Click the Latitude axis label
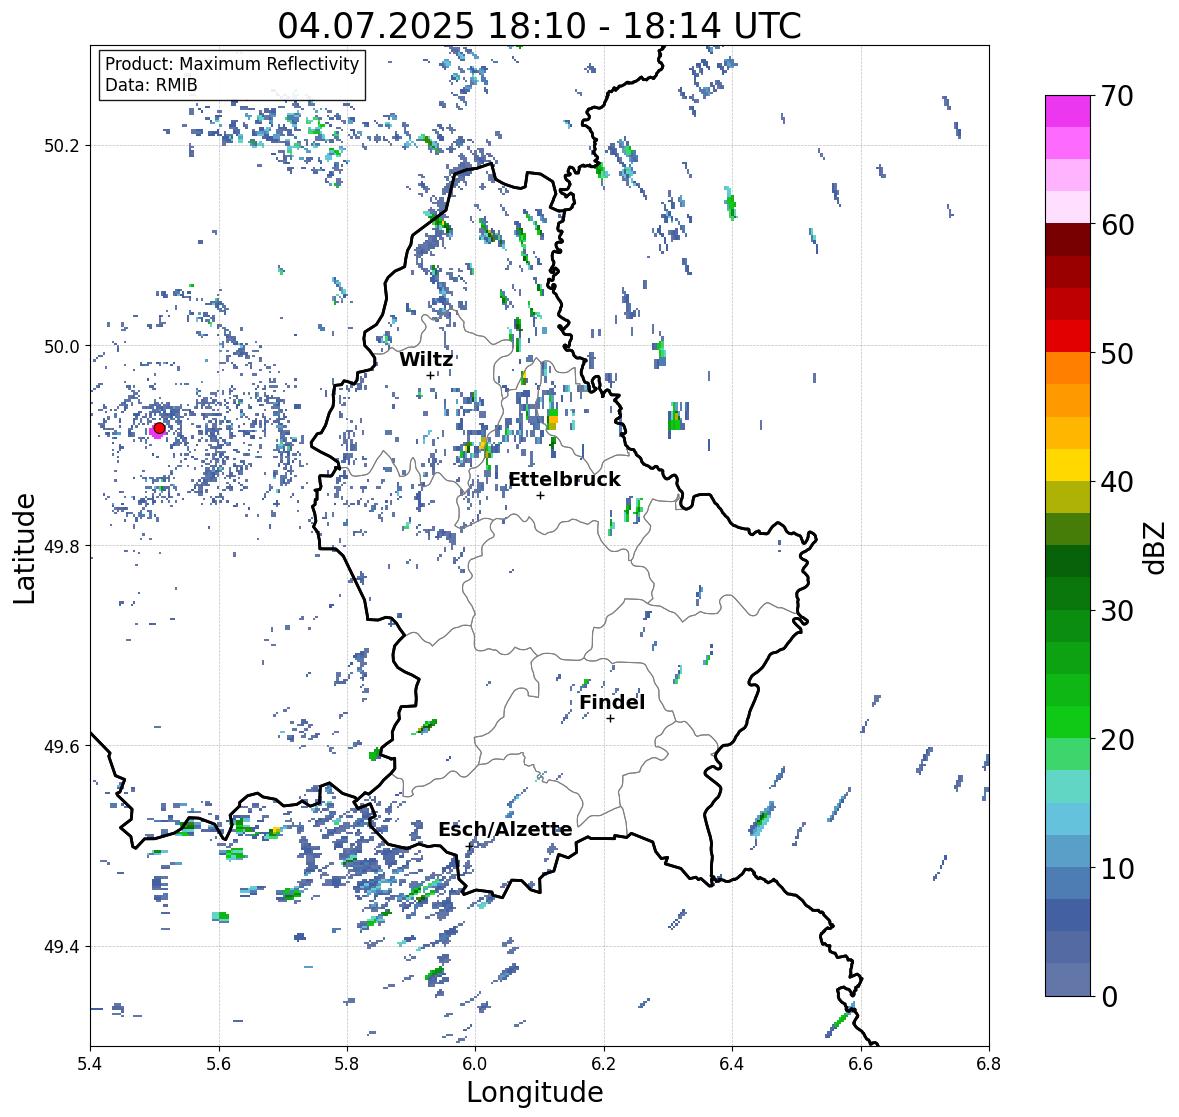 pyautogui.click(x=24, y=548)
